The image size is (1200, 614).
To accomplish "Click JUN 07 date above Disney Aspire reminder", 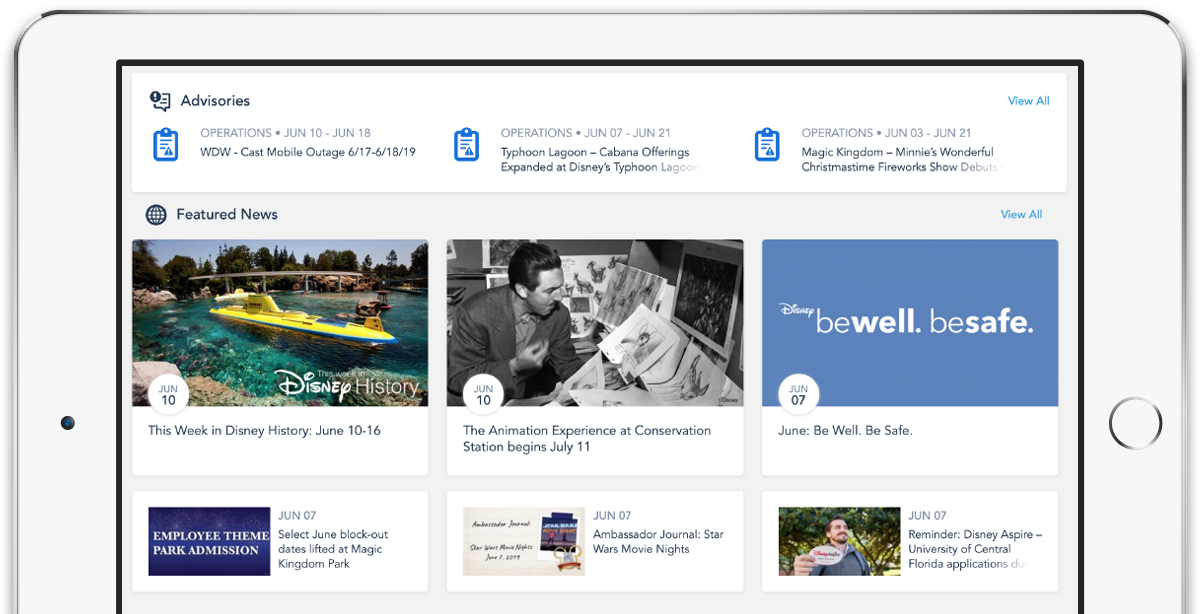I will (927, 516).
